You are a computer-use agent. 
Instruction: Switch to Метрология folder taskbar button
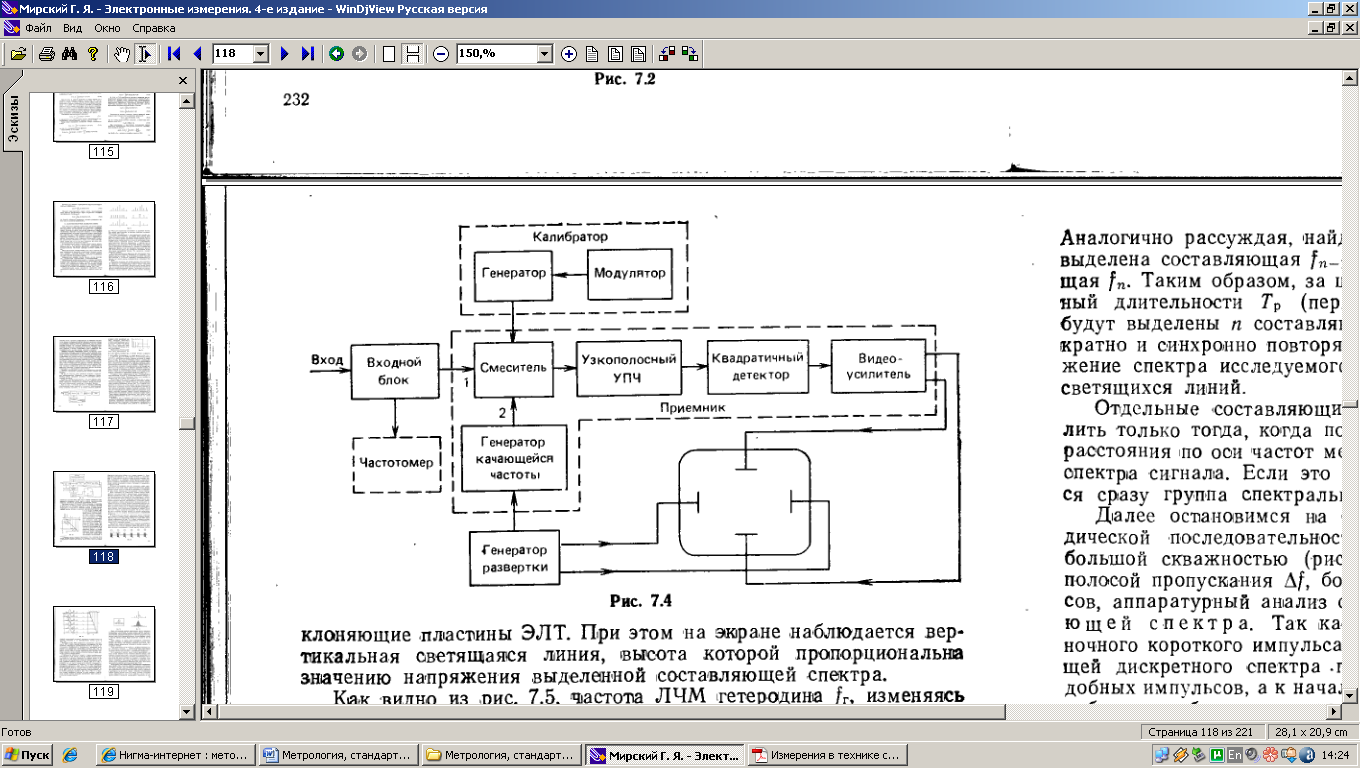501,755
